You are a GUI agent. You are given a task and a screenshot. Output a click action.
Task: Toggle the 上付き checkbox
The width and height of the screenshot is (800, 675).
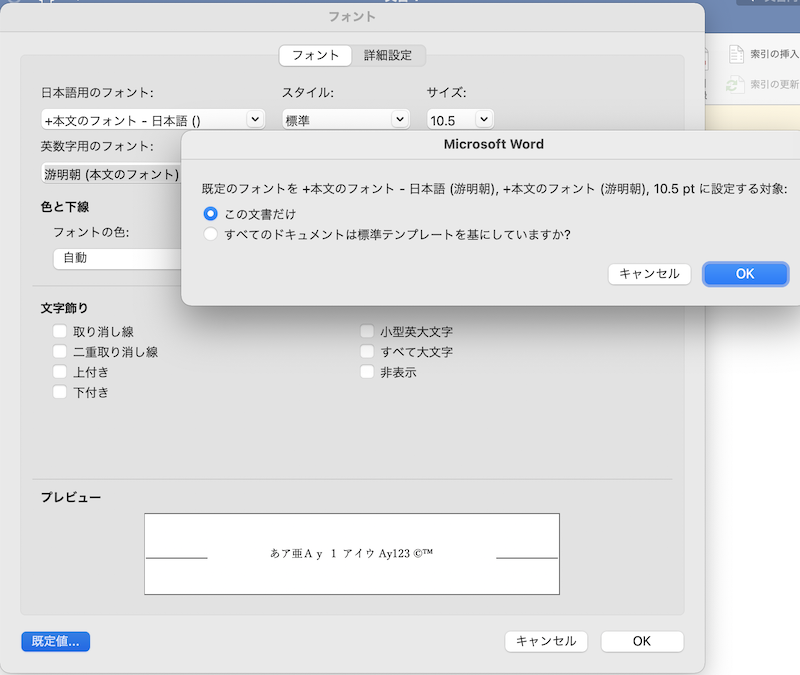tap(60, 372)
